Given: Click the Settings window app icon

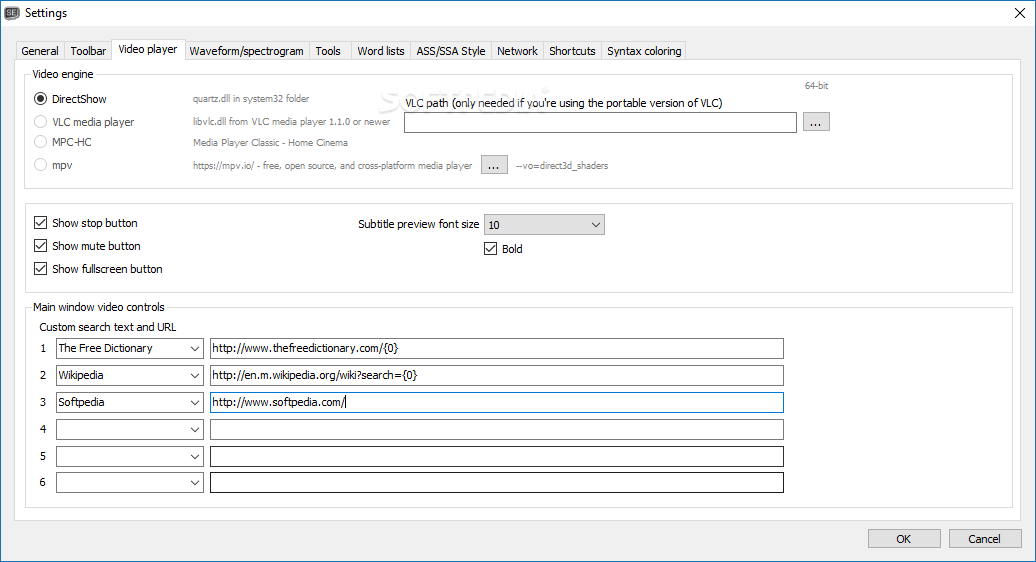Looking at the screenshot, I should 13,12.
